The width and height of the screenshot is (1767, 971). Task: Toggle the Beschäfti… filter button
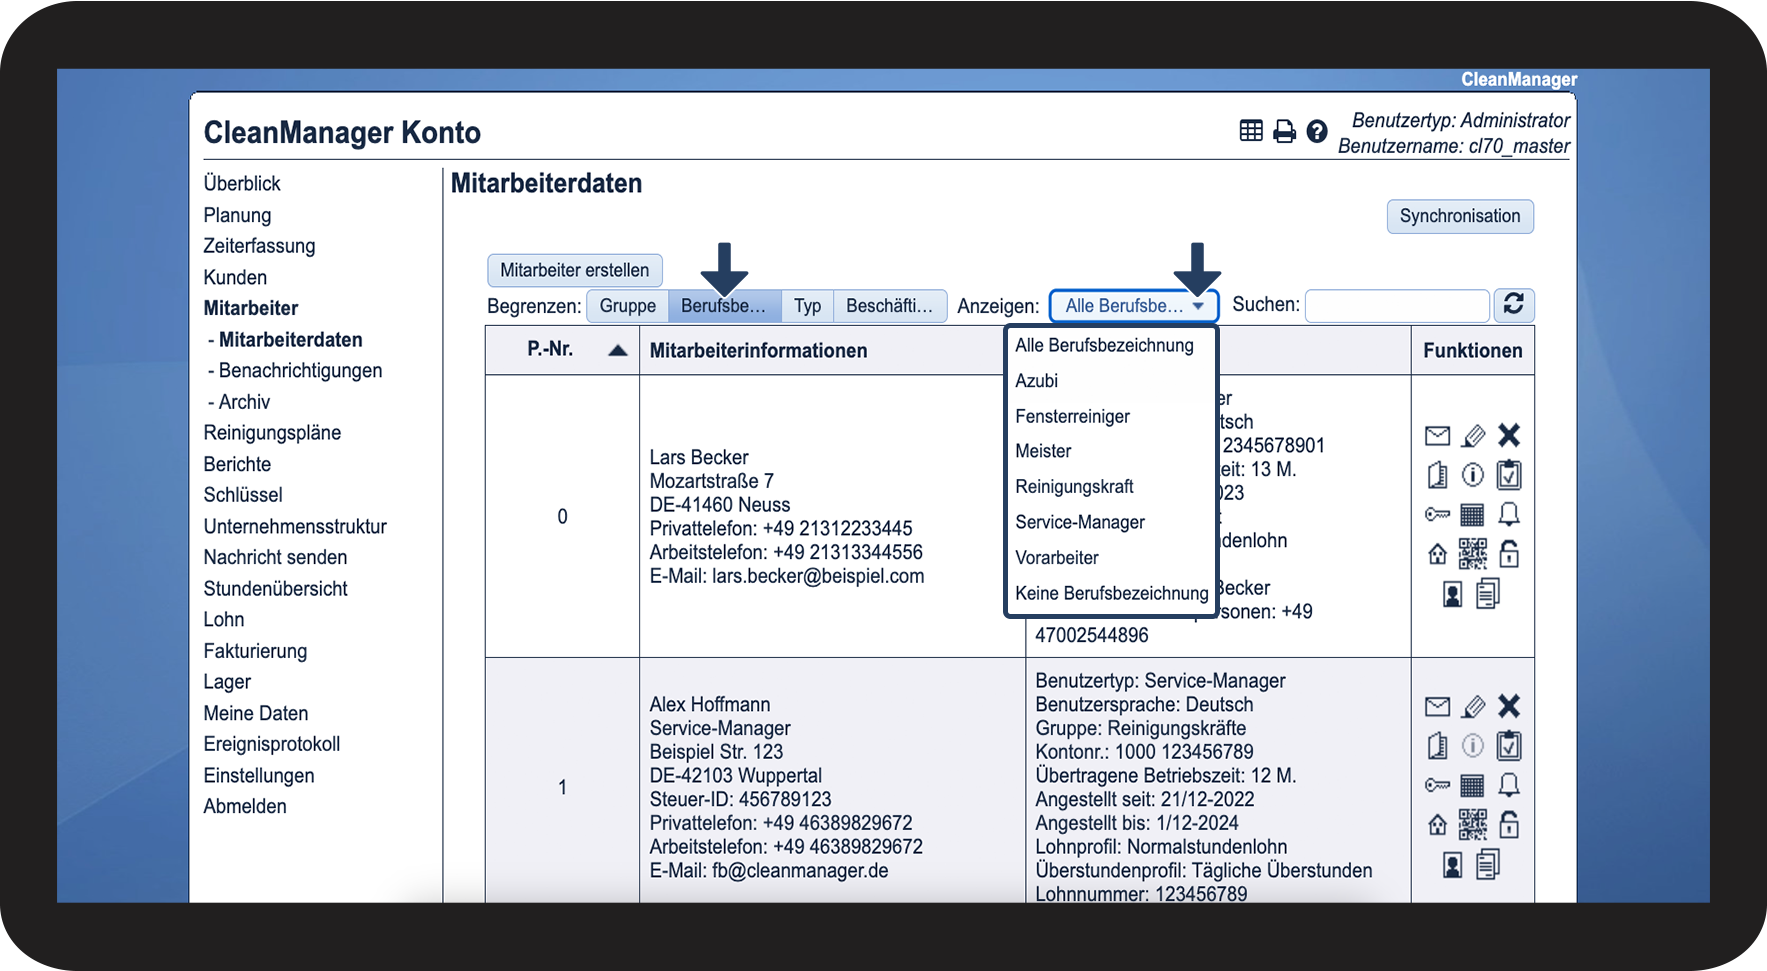[889, 306]
